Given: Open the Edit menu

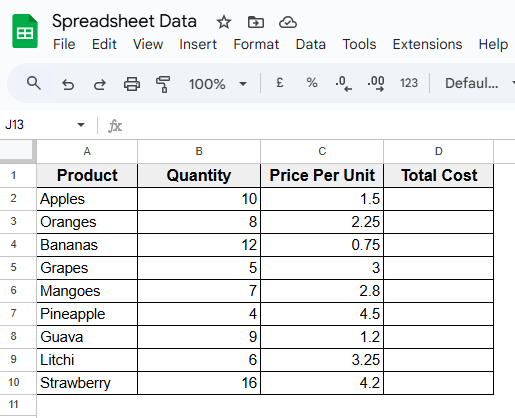Looking at the screenshot, I should click(x=104, y=44).
